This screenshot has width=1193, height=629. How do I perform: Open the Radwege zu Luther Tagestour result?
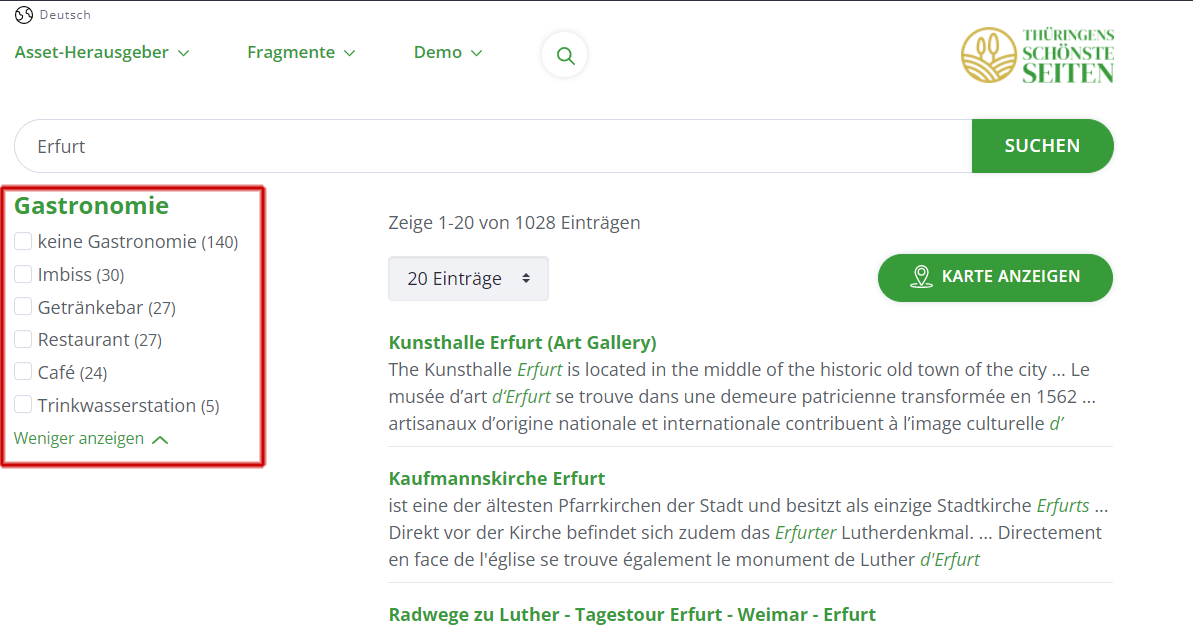[632, 615]
